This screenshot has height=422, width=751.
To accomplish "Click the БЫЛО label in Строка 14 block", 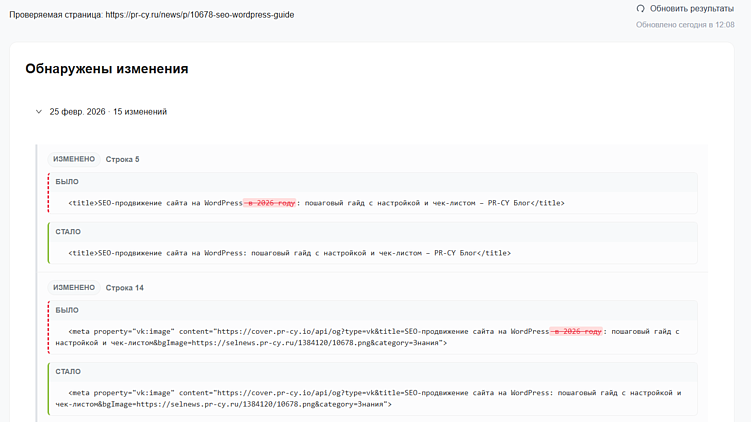I will (67, 310).
